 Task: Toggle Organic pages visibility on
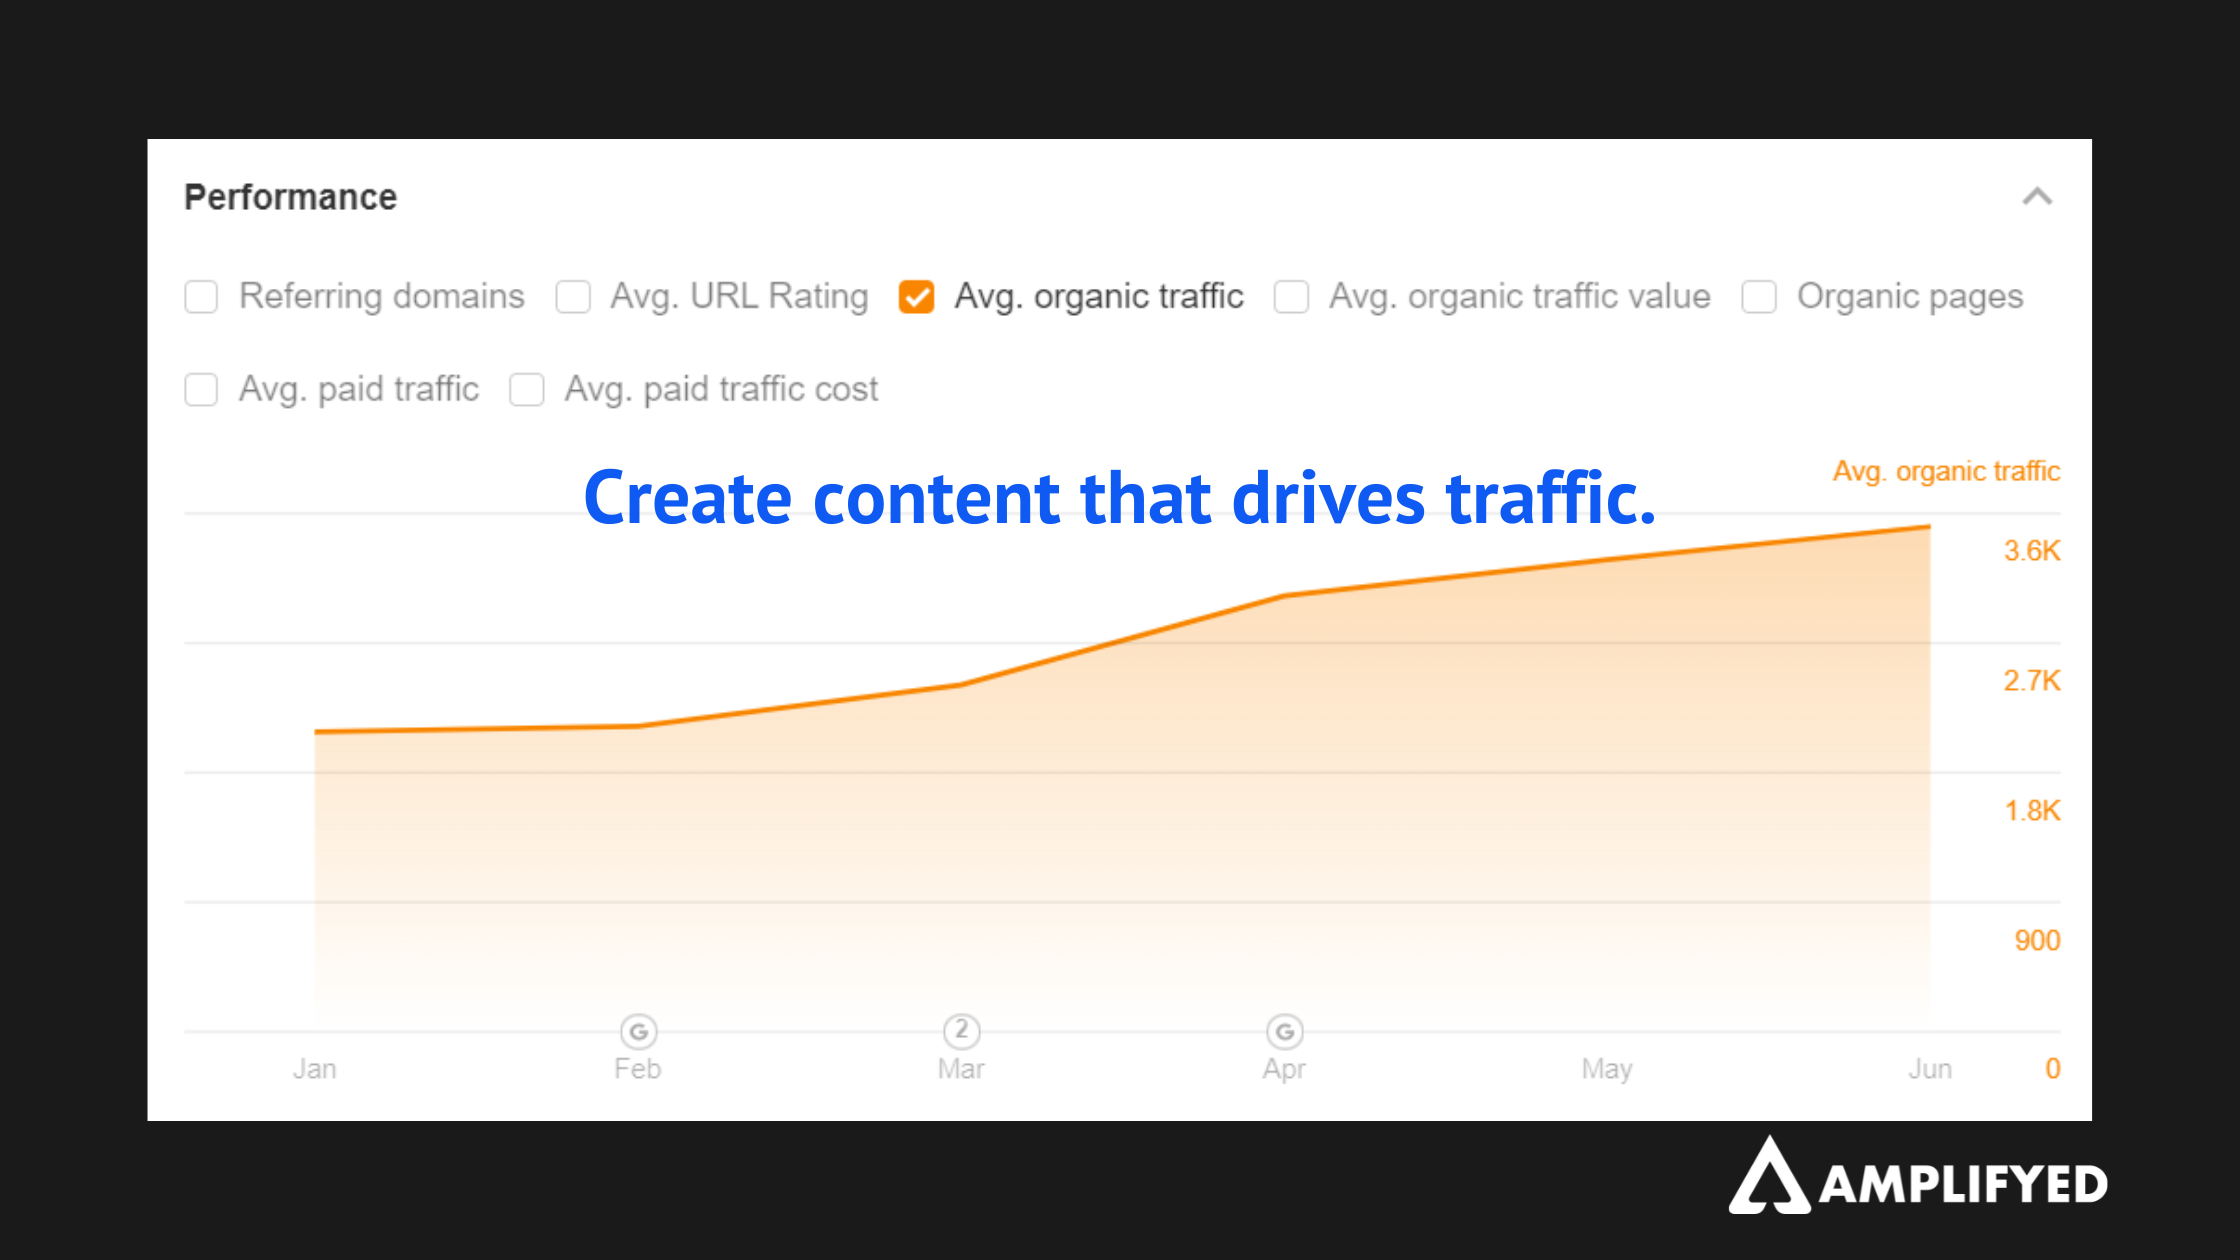pos(1760,295)
